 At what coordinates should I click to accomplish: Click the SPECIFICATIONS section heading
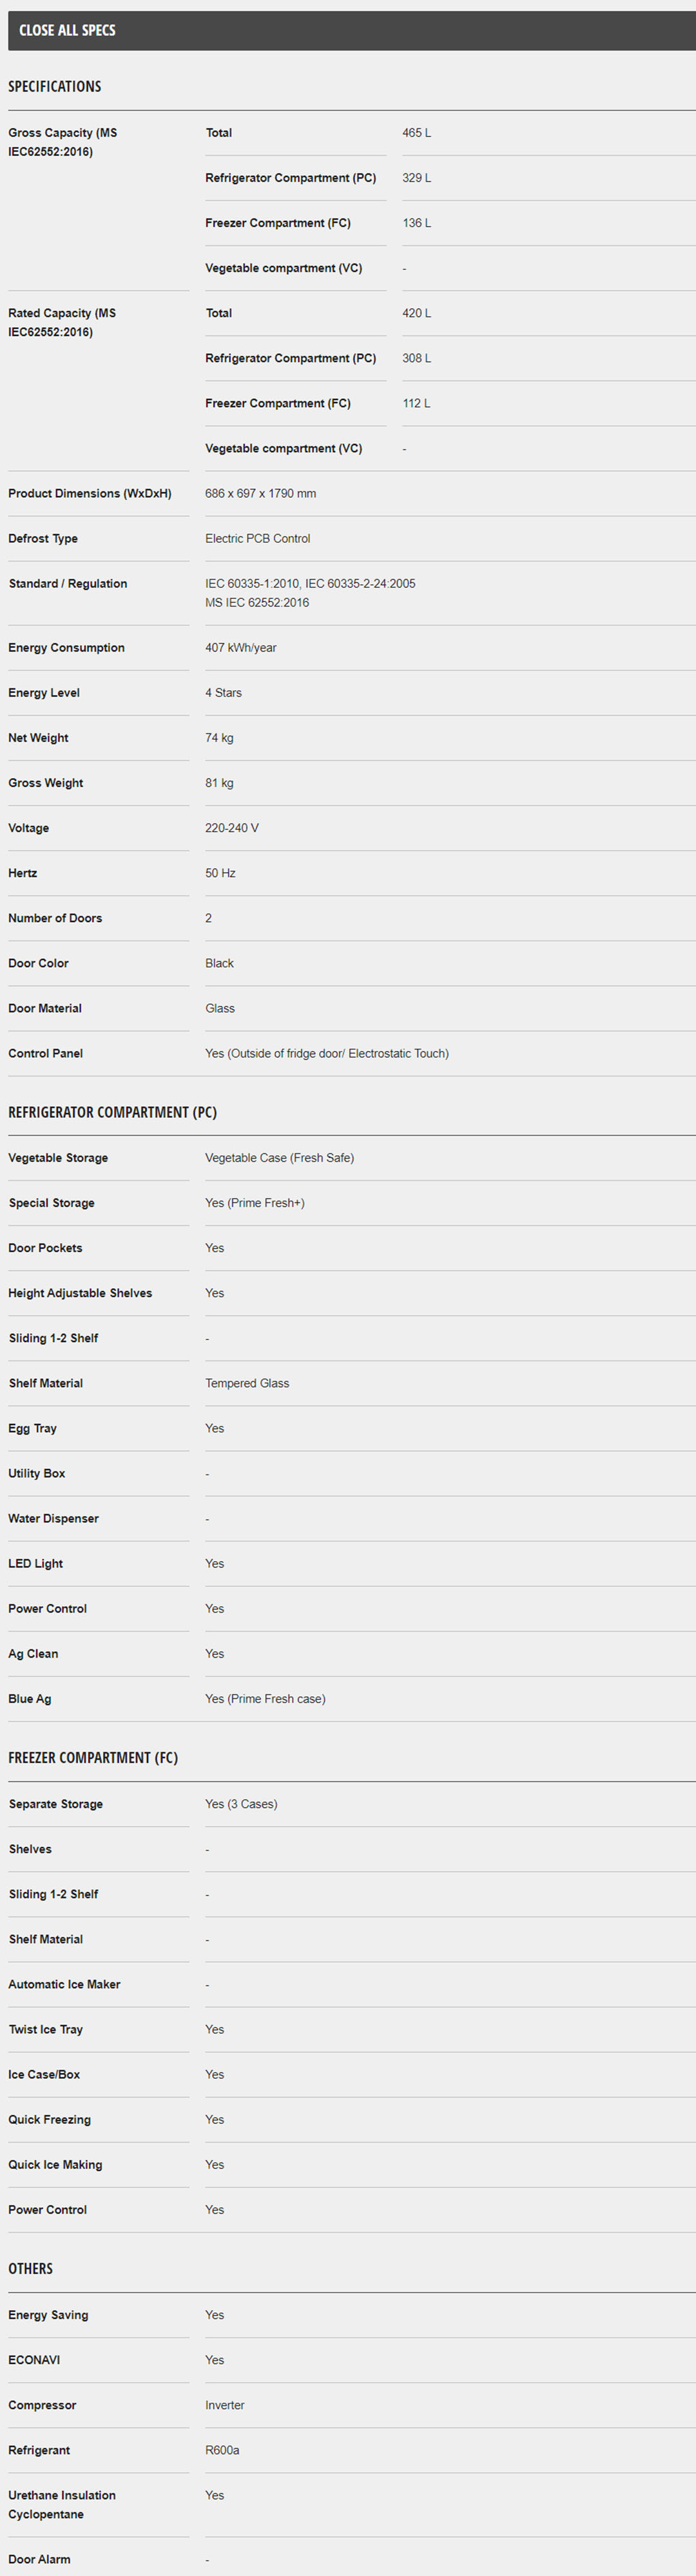pyautogui.click(x=55, y=87)
